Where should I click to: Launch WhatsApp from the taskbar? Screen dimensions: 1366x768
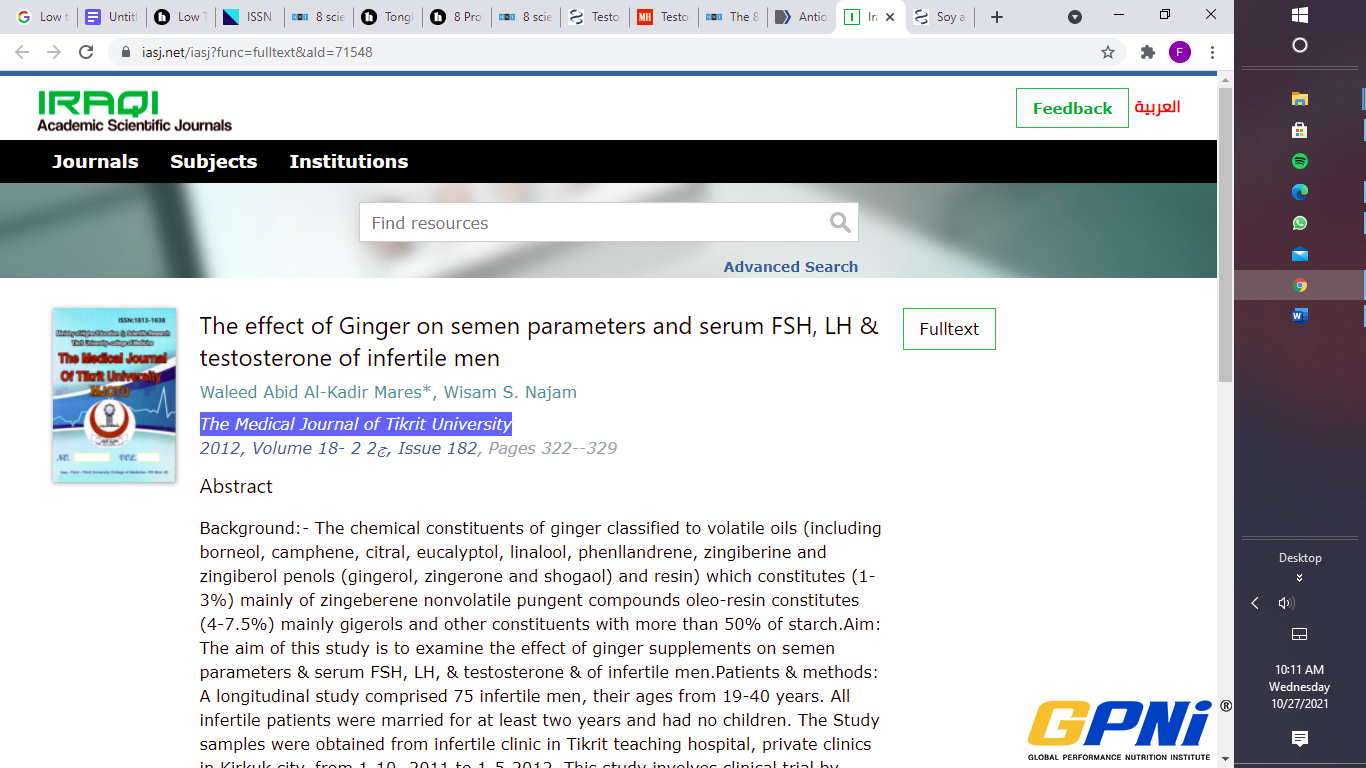1299,223
